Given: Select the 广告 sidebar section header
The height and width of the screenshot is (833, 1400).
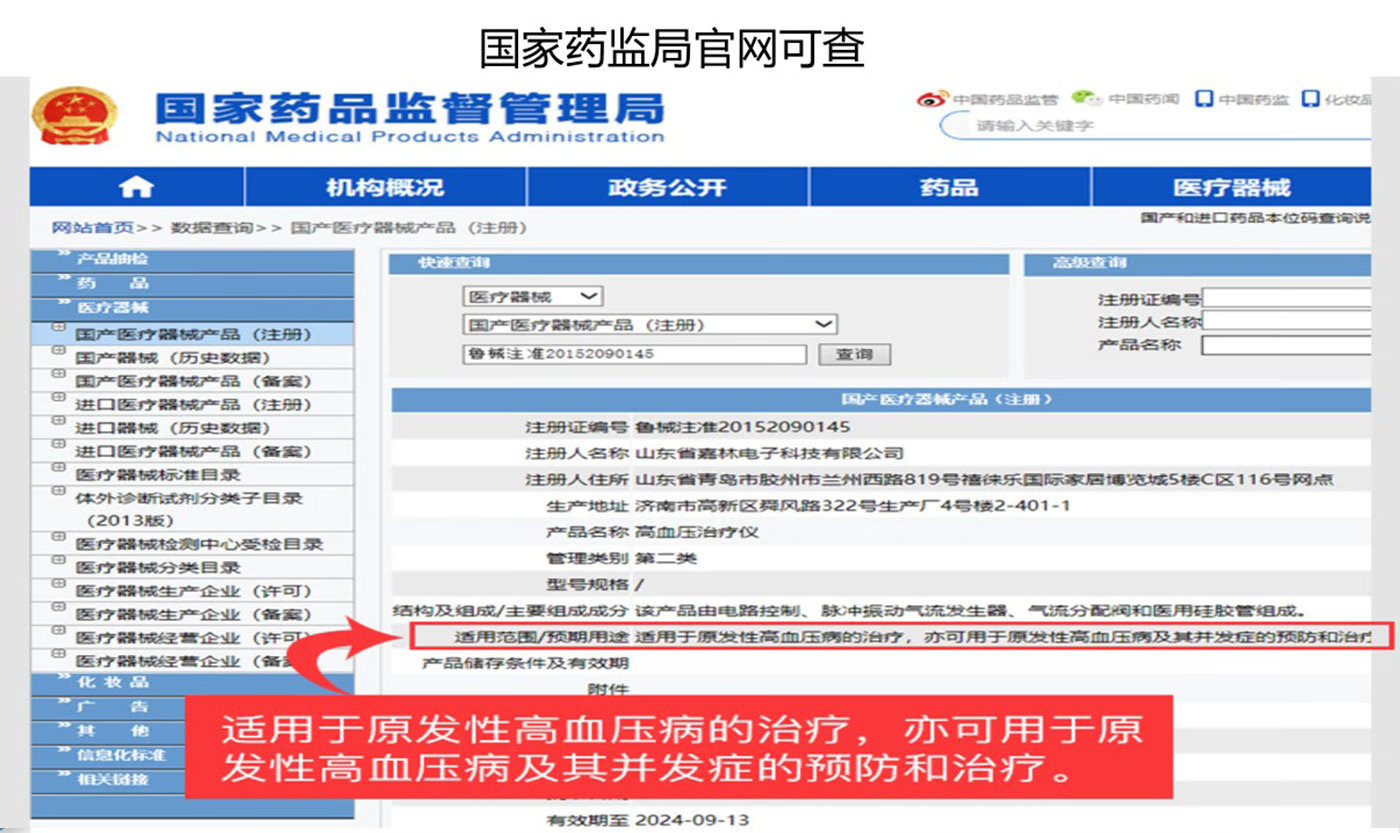Looking at the screenshot, I should coord(192,706).
